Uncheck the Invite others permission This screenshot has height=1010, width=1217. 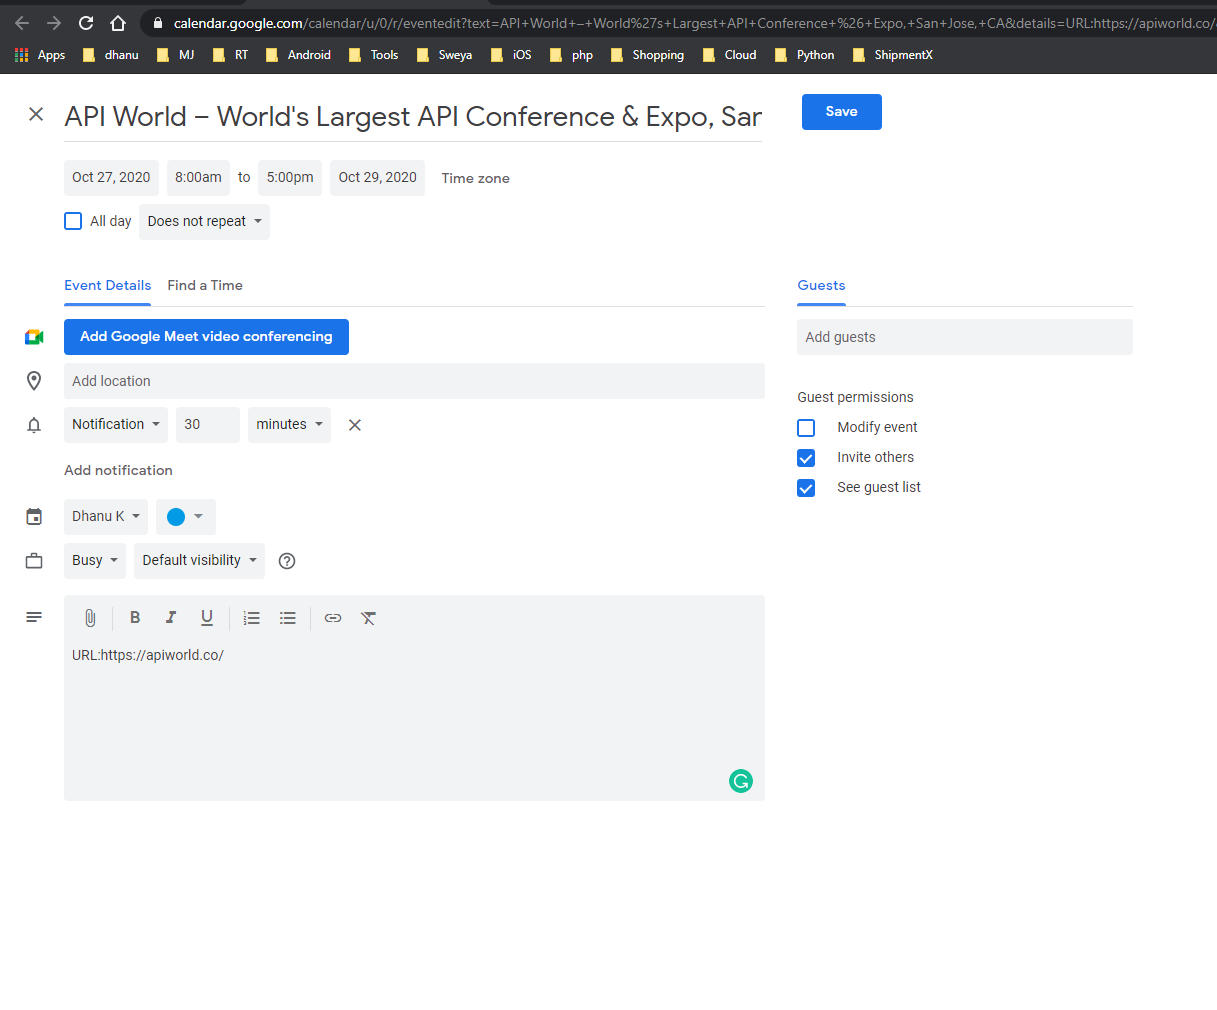point(806,458)
